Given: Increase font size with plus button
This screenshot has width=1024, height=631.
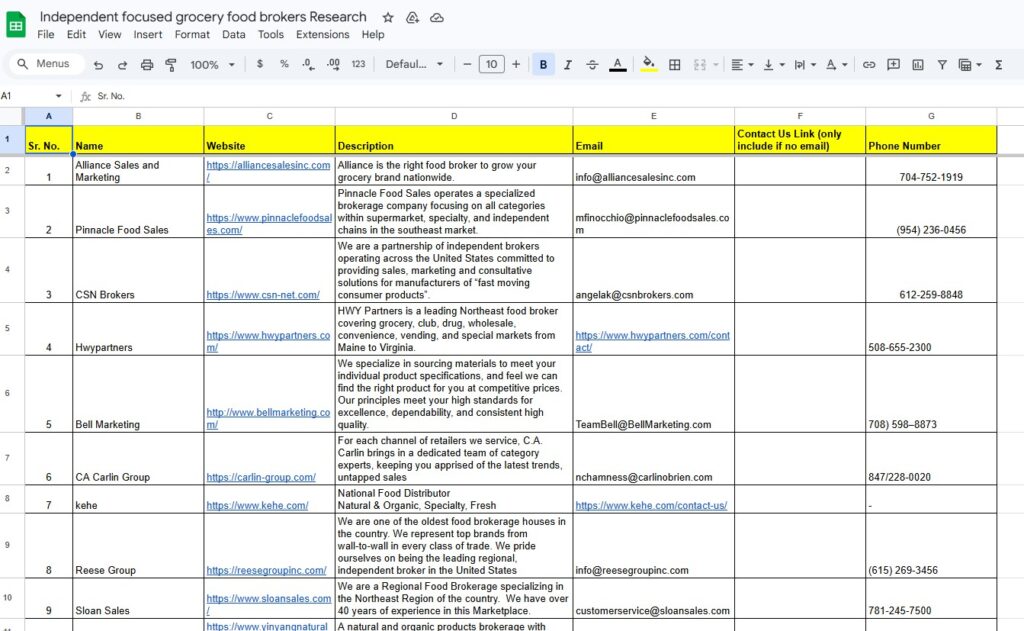Looking at the screenshot, I should coord(516,64).
